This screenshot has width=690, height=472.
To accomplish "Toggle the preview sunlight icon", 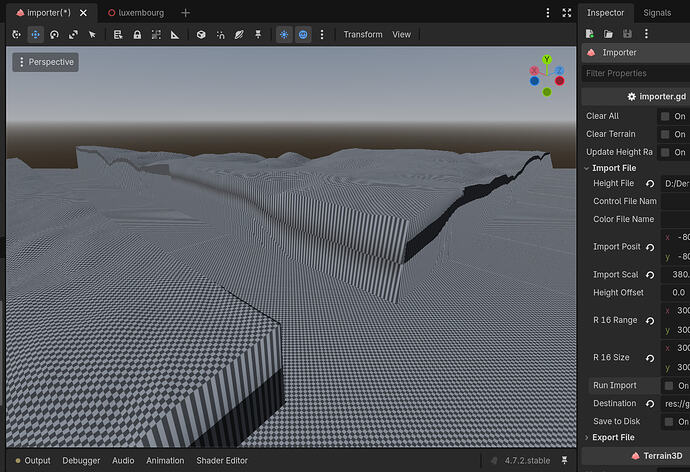I will [x=284, y=34].
